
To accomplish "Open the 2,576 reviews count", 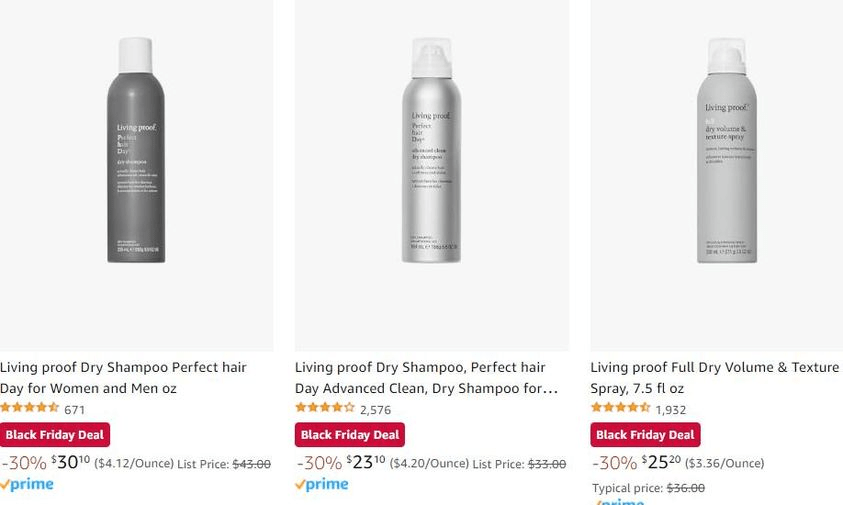I will click(375, 409).
